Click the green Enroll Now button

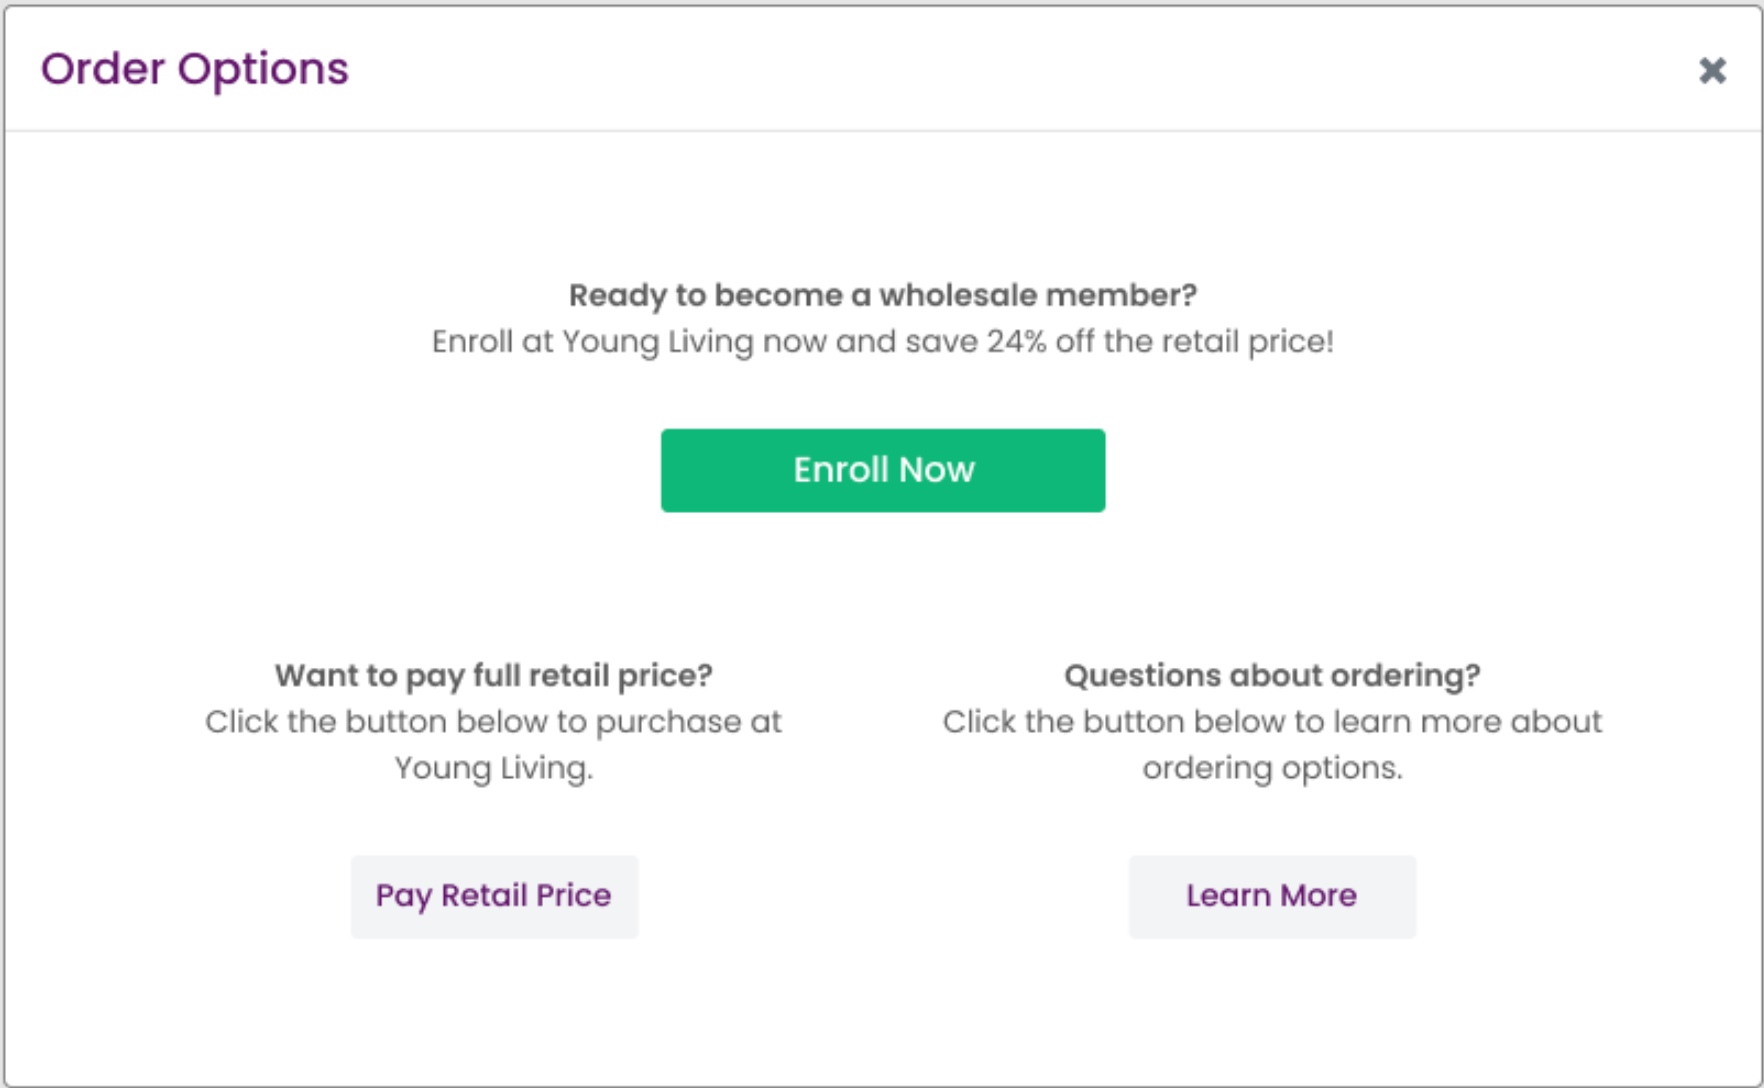(x=882, y=470)
